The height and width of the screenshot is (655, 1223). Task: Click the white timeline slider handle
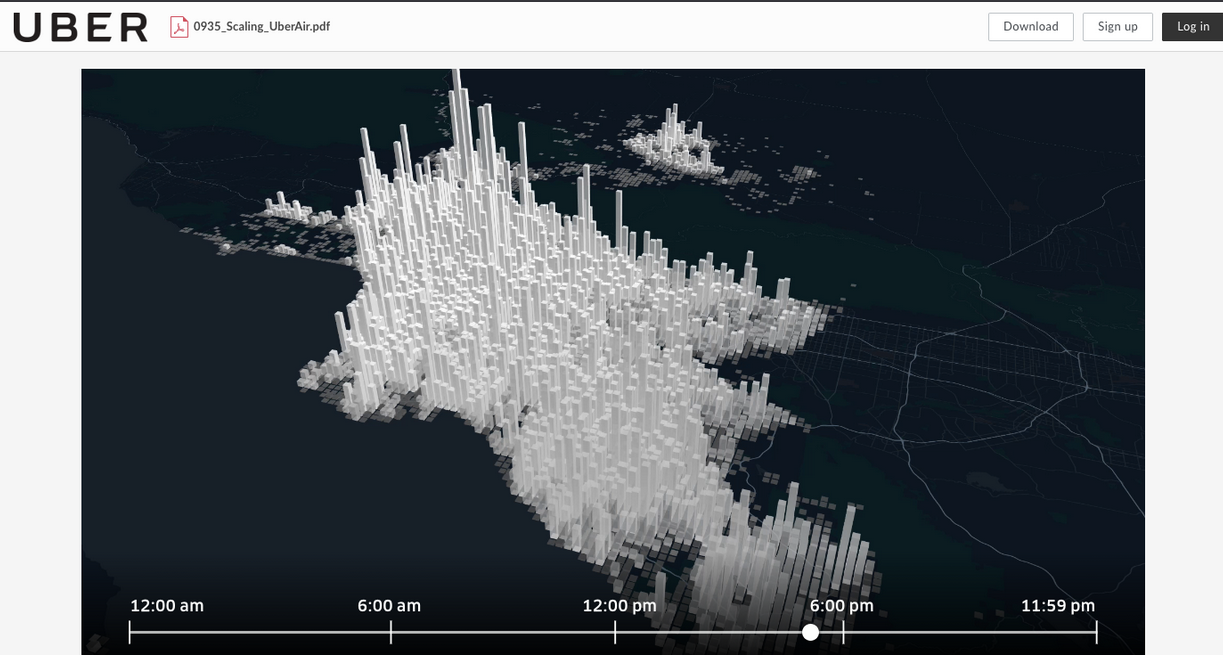pyautogui.click(x=810, y=632)
